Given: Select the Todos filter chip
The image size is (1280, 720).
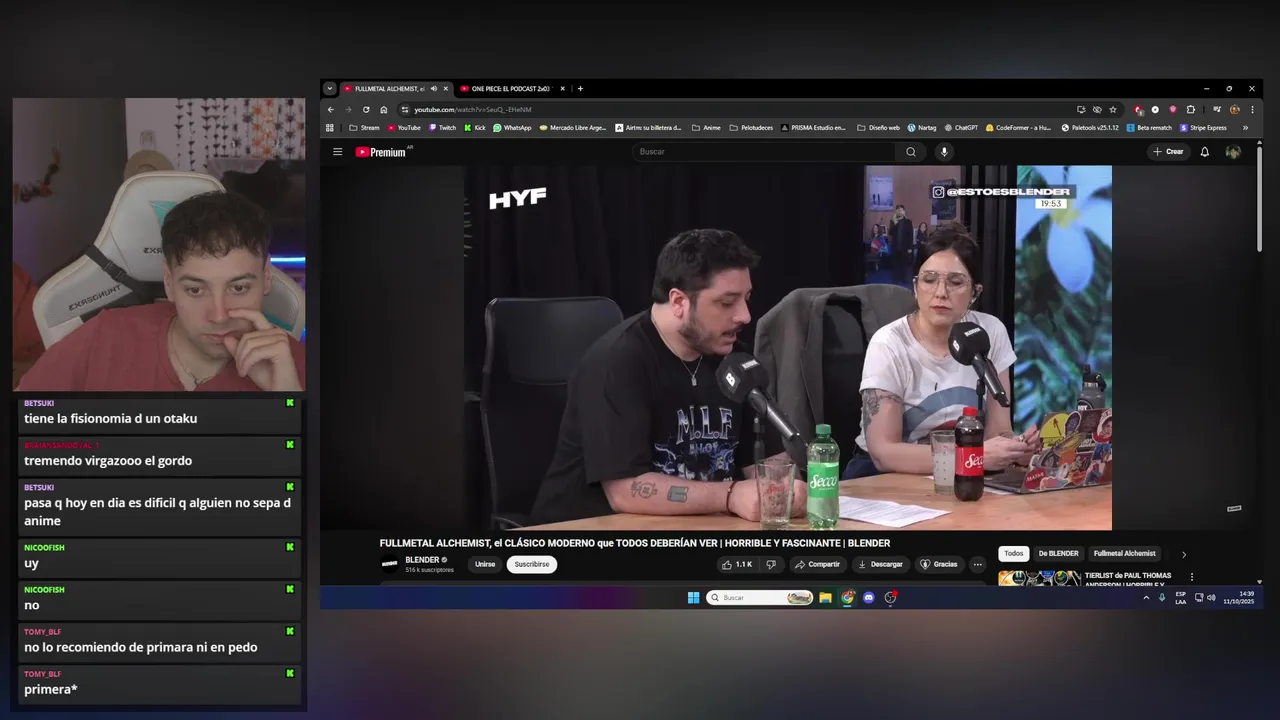Looking at the screenshot, I should pos(1014,554).
